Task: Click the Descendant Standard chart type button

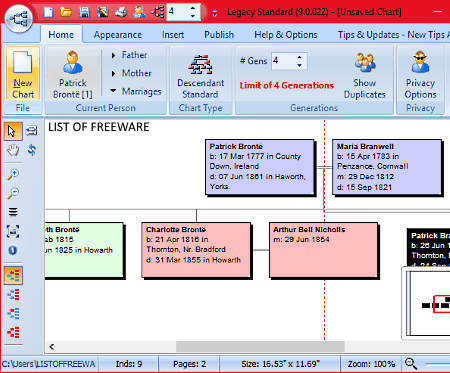Action: (x=201, y=76)
